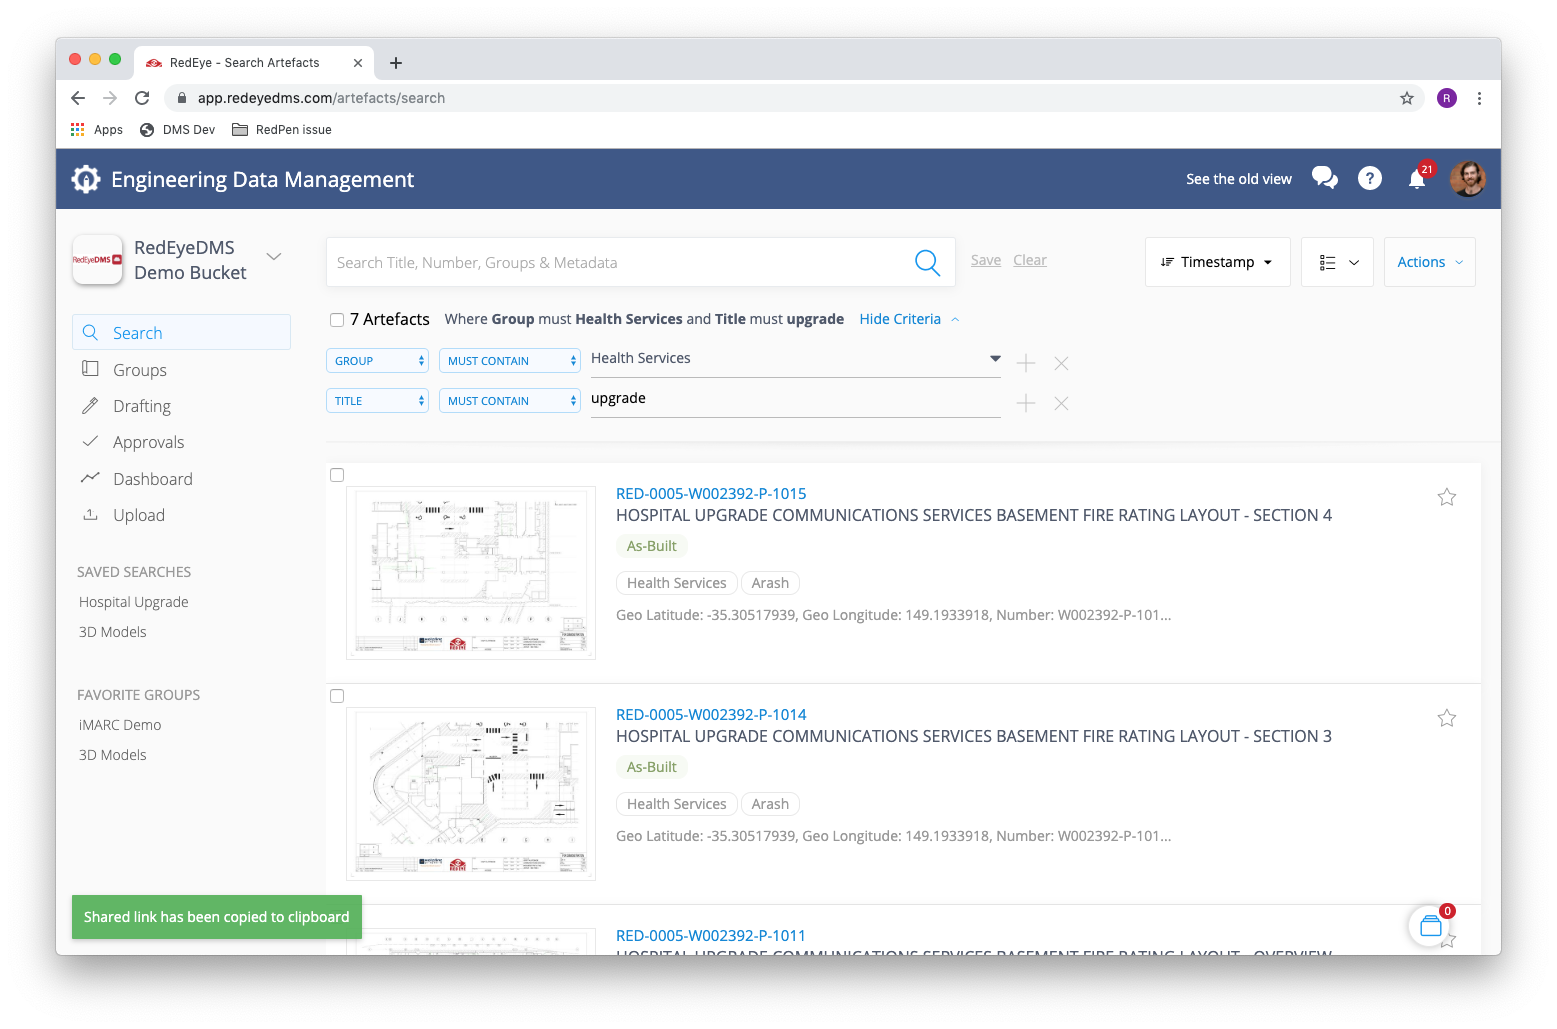Go to Groups in the sidebar
This screenshot has height=1029, width=1557.
[x=140, y=370]
